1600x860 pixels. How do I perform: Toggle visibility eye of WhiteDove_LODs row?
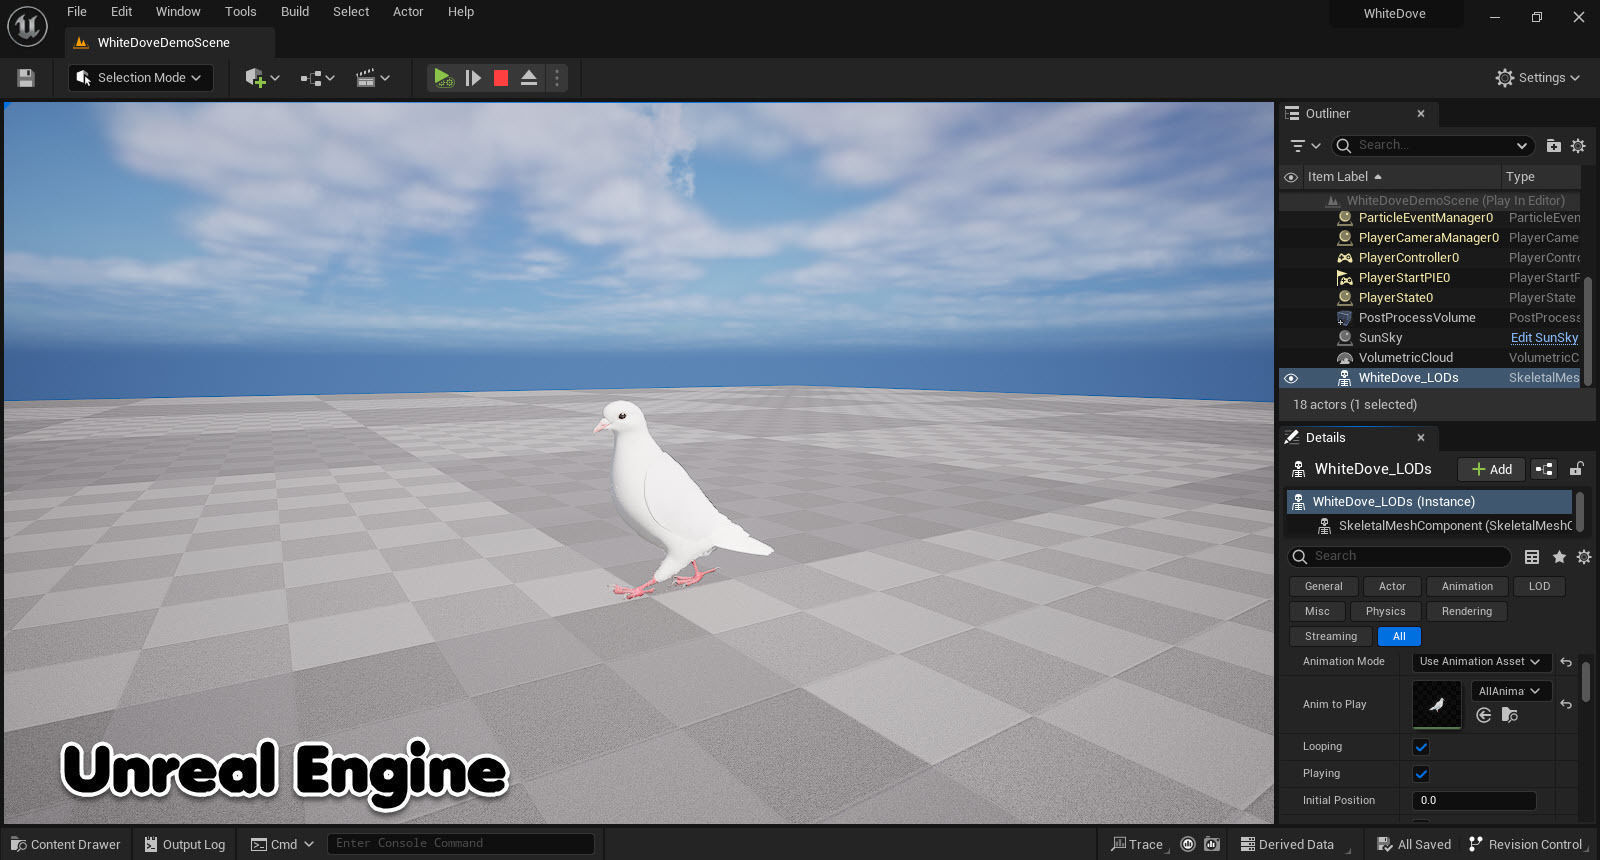coord(1291,378)
